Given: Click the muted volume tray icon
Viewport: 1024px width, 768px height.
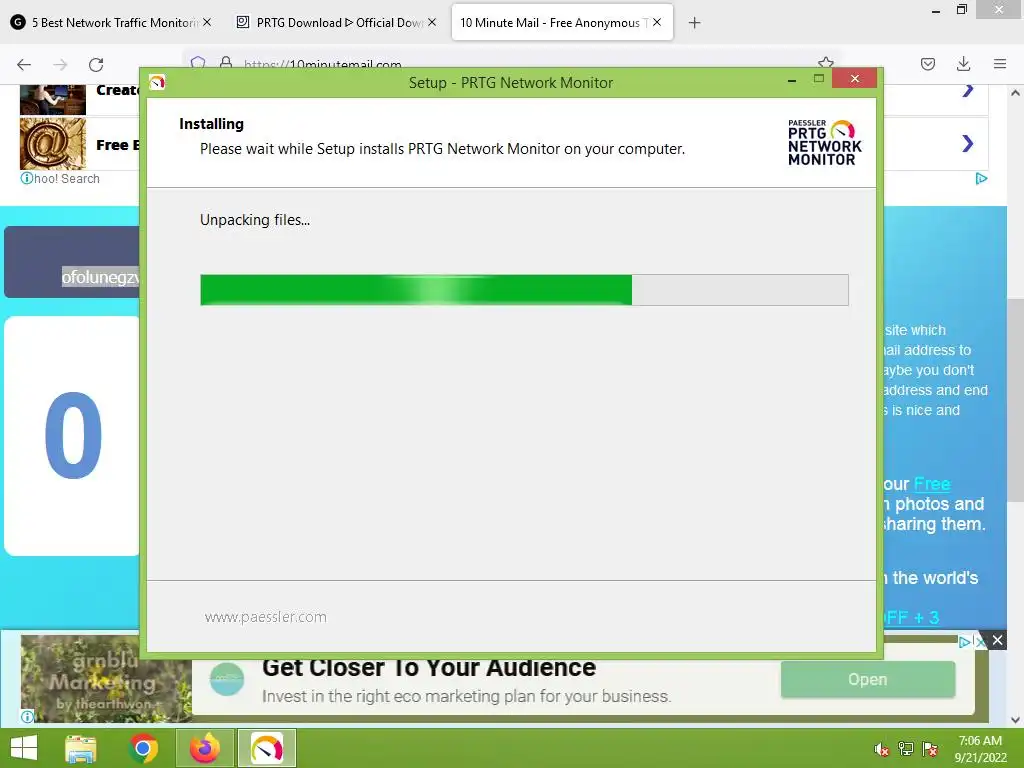Looking at the screenshot, I should coord(881,749).
